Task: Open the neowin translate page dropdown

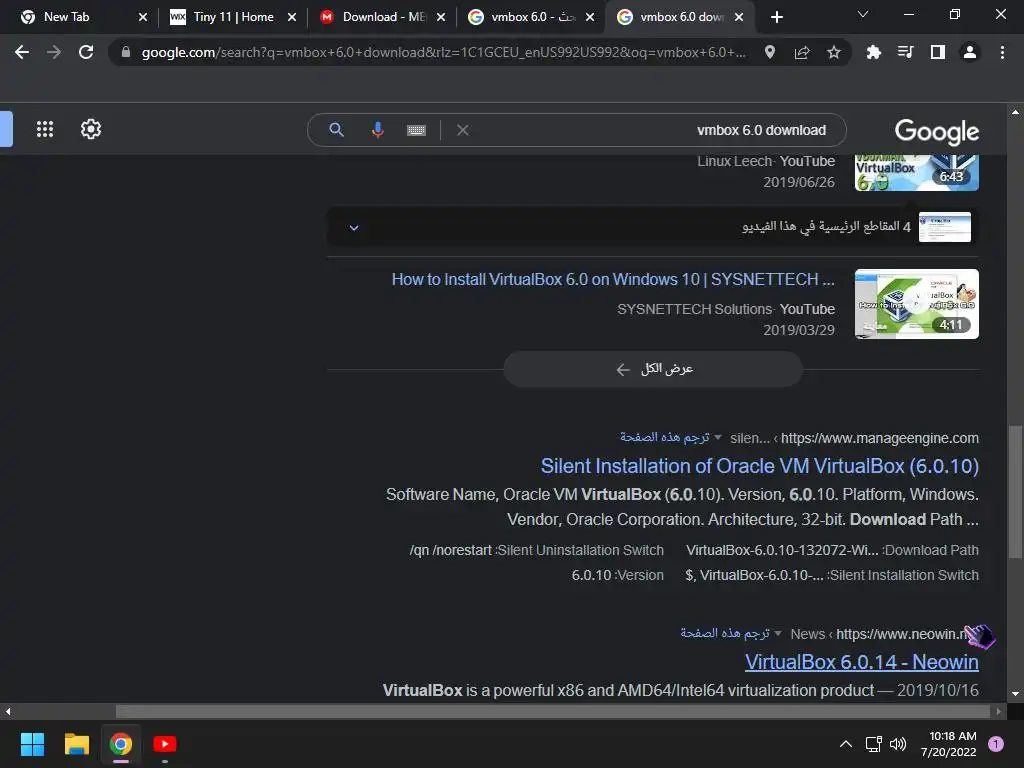Action: pyautogui.click(x=778, y=633)
